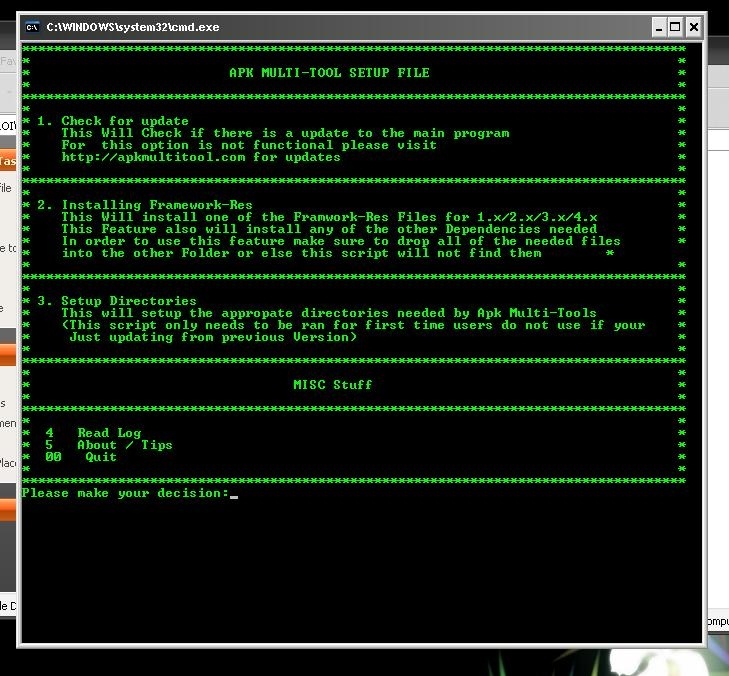729x676 pixels.
Task: Click the '4 Read Log' option text
Action: pos(93,433)
